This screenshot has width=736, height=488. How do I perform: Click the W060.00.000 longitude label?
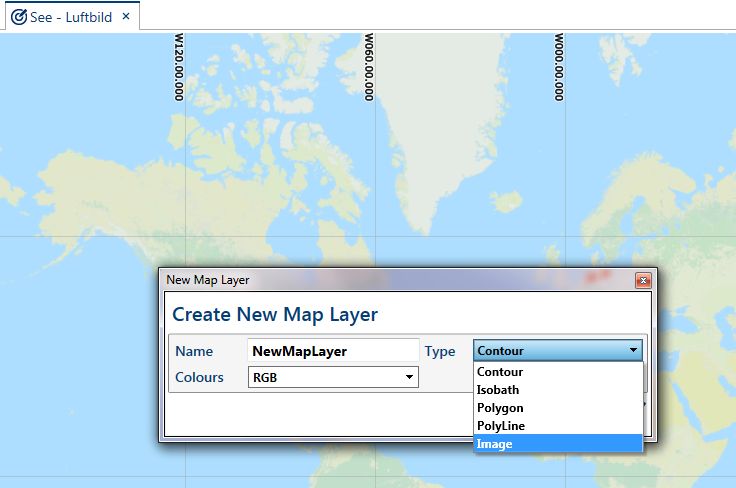pyautogui.click(x=369, y=67)
